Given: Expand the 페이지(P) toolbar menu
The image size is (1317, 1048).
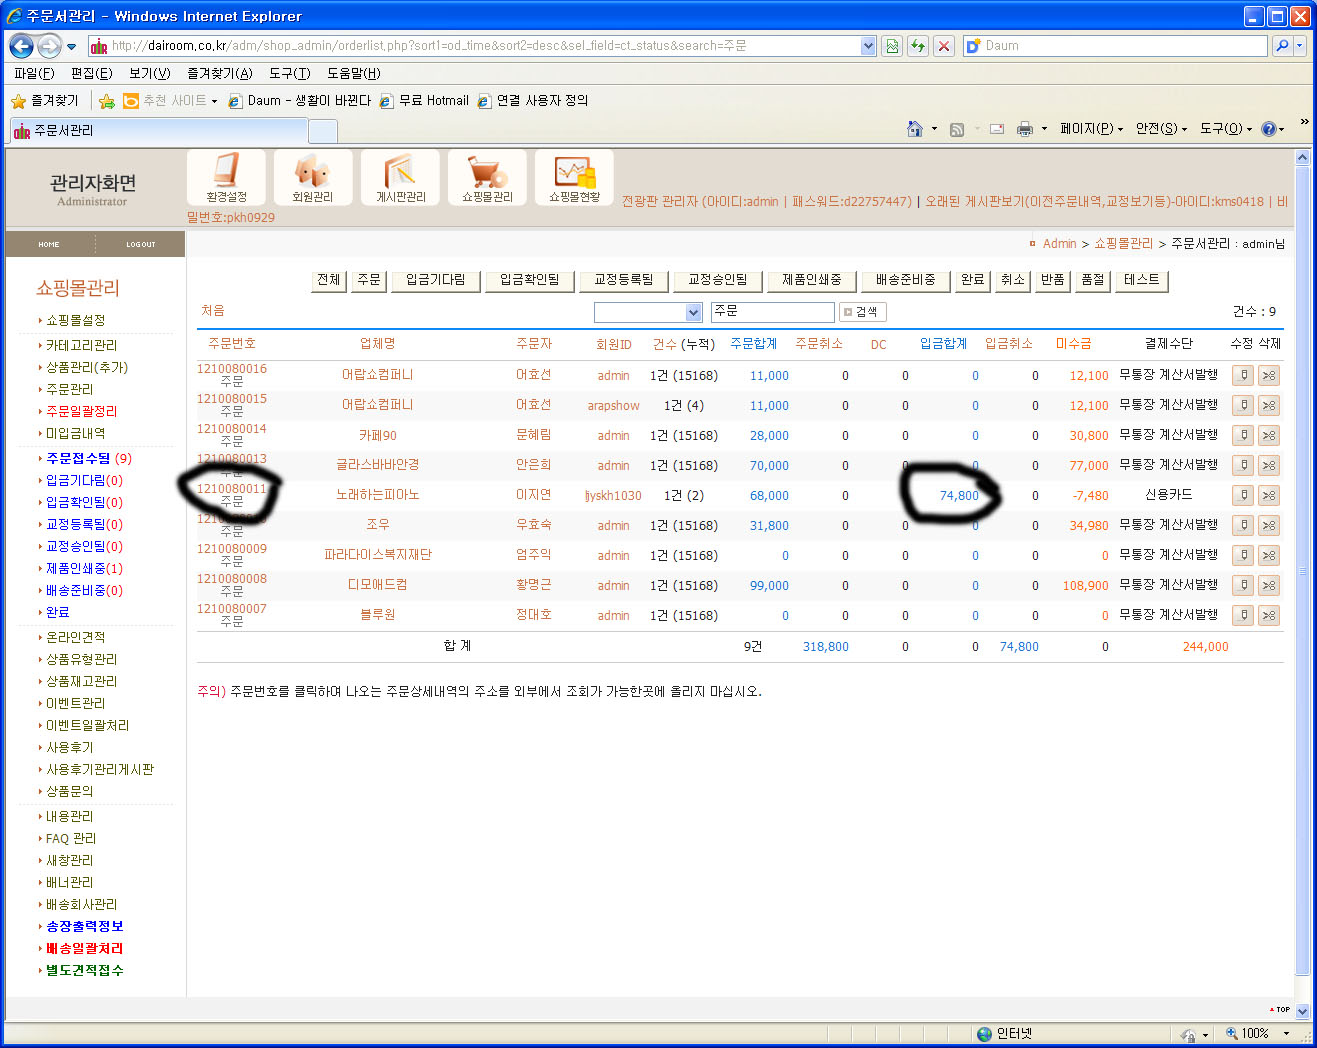Looking at the screenshot, I should (x=1091, y=129).
